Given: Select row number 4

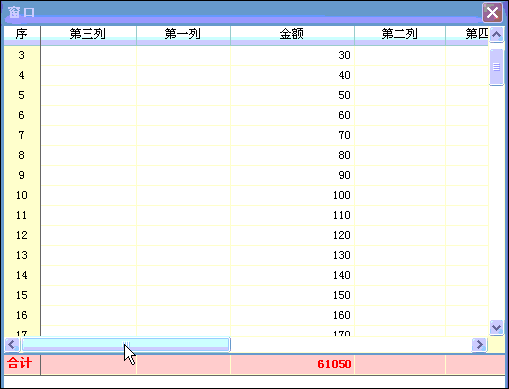Looking at the screenshot, I should pyautogui.click(x=22, y=75).
